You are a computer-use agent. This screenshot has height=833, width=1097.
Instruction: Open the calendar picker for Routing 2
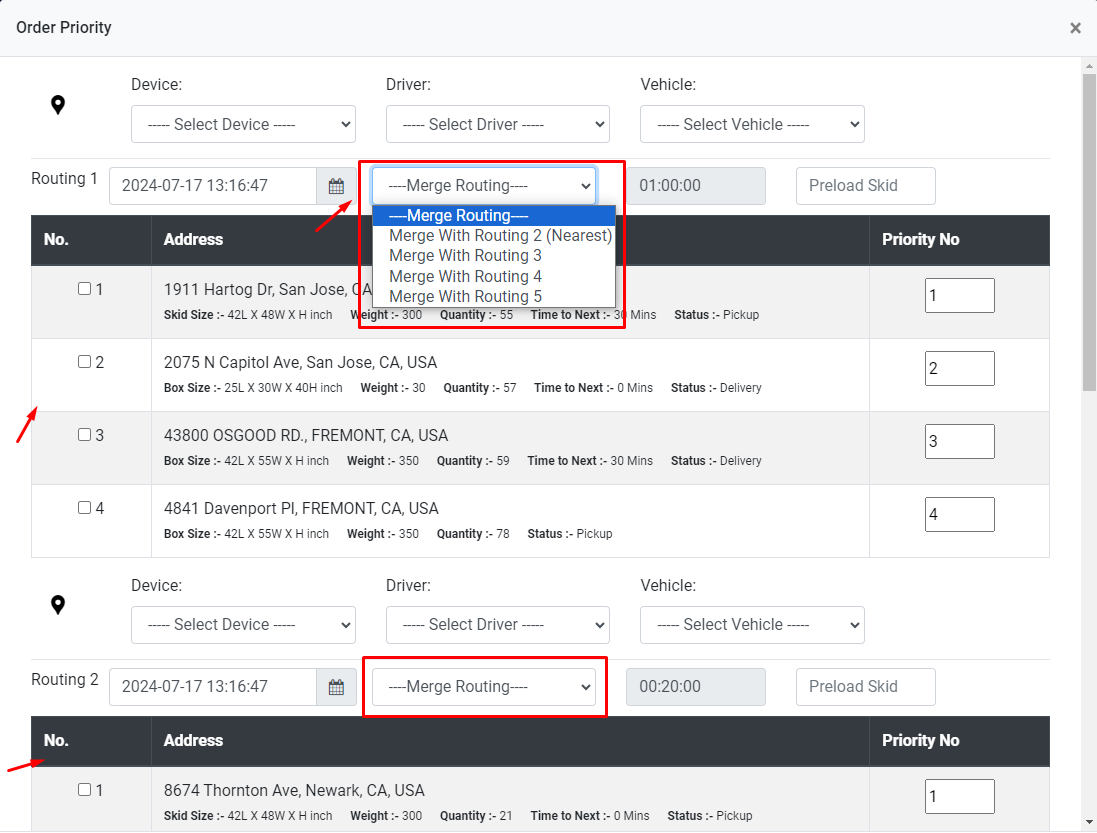click(337, 687)
